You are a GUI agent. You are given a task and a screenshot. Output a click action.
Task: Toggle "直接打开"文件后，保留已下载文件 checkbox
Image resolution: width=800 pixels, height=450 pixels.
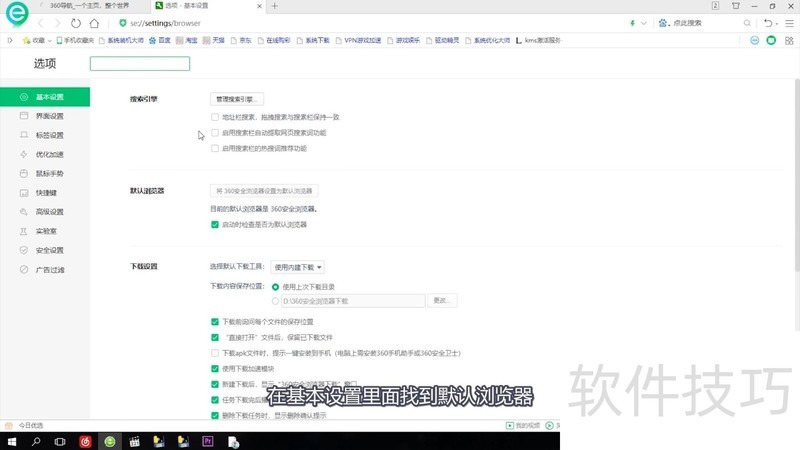[215, 338]
